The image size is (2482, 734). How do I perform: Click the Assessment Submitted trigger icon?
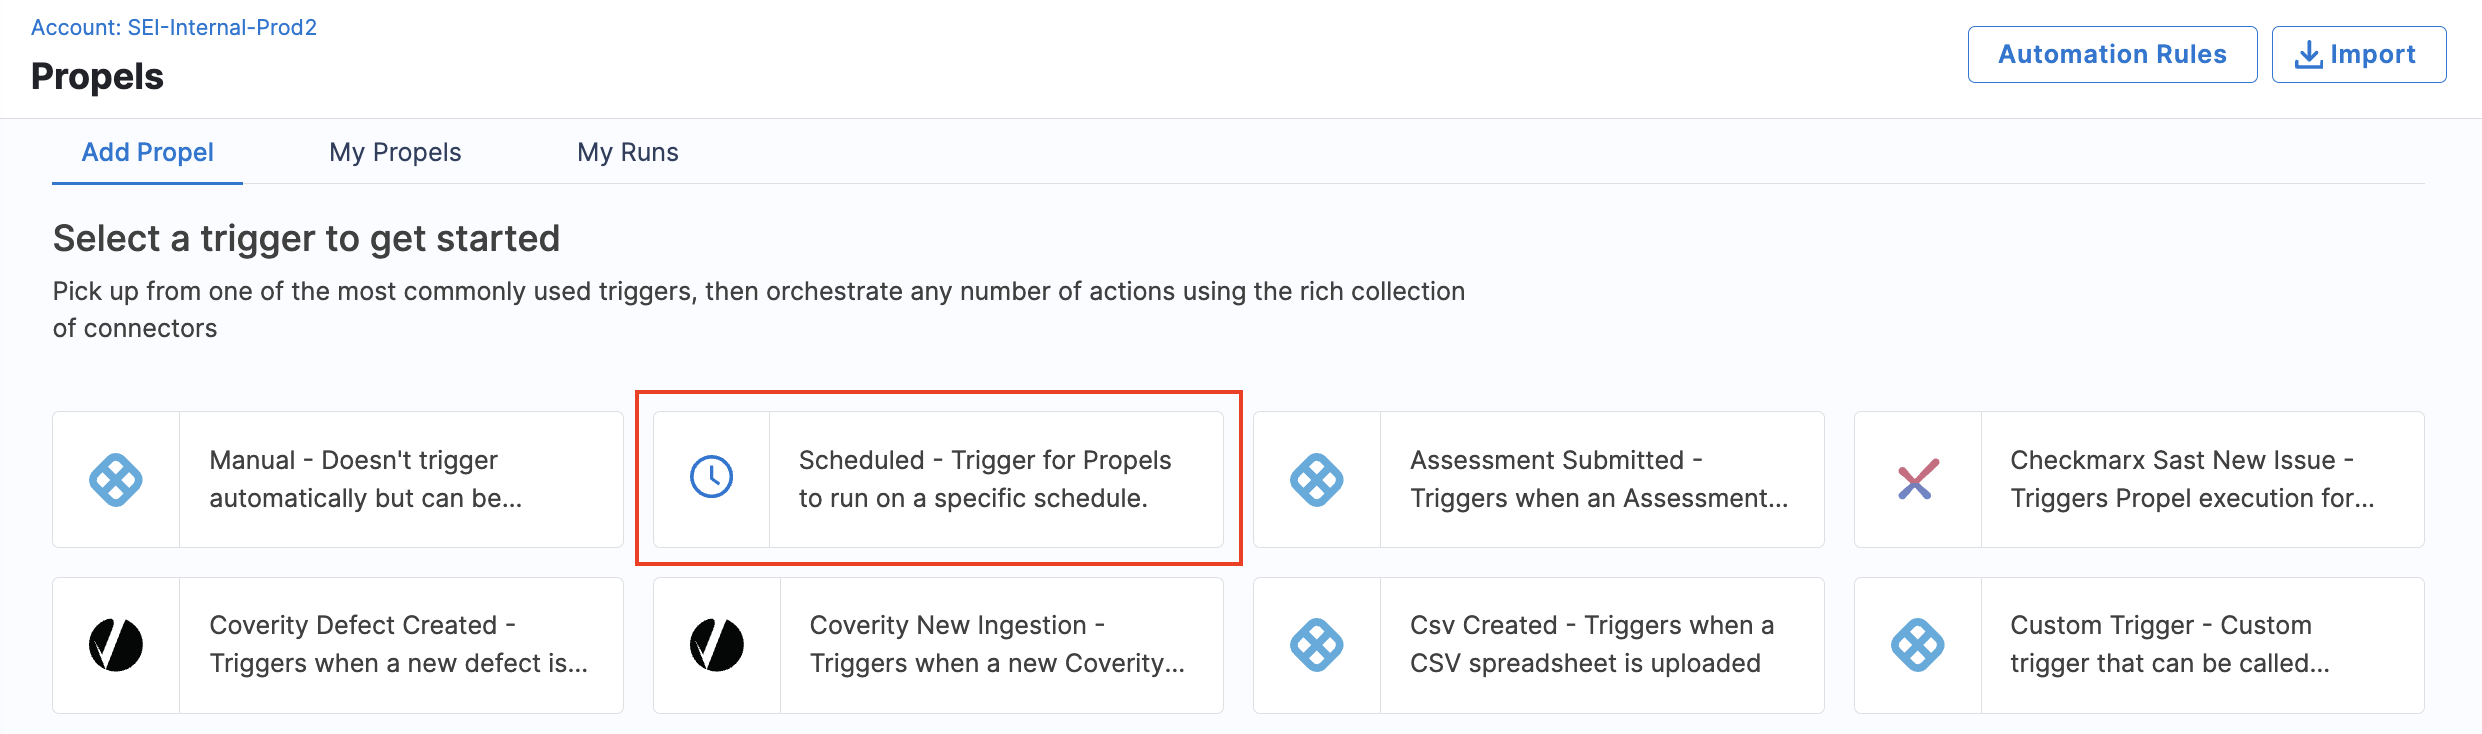1317,480
